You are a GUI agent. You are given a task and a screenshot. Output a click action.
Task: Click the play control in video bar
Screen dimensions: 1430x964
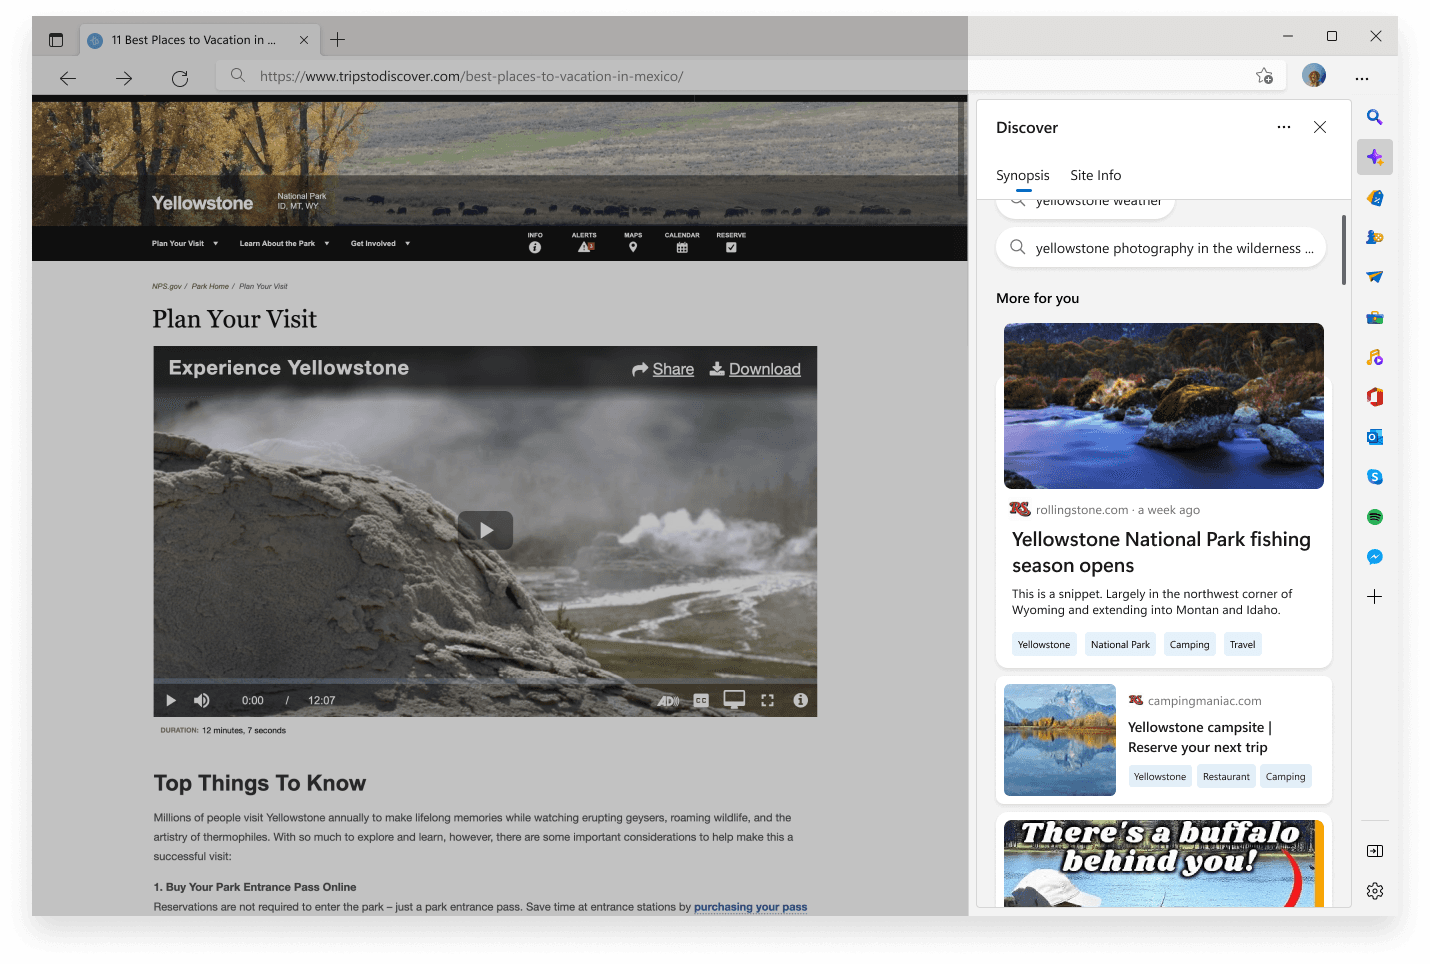[x=171, y=701]
